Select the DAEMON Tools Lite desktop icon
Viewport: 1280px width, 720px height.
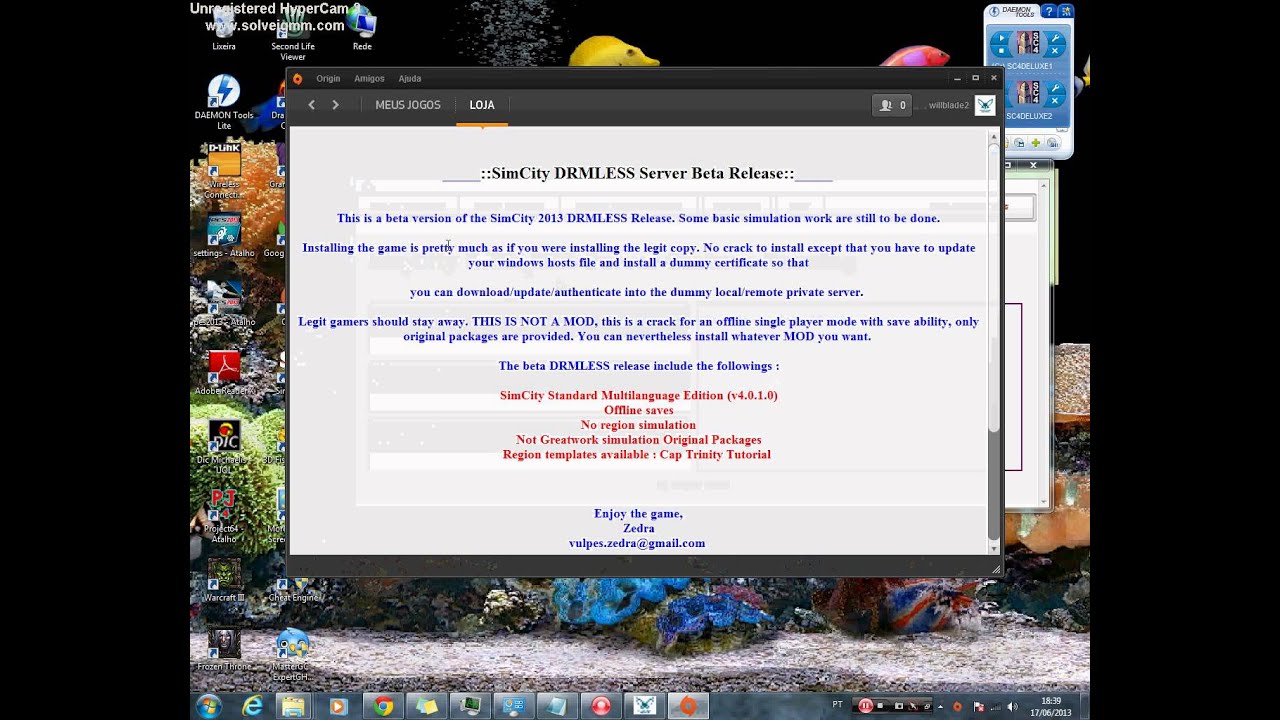point(224,102)
